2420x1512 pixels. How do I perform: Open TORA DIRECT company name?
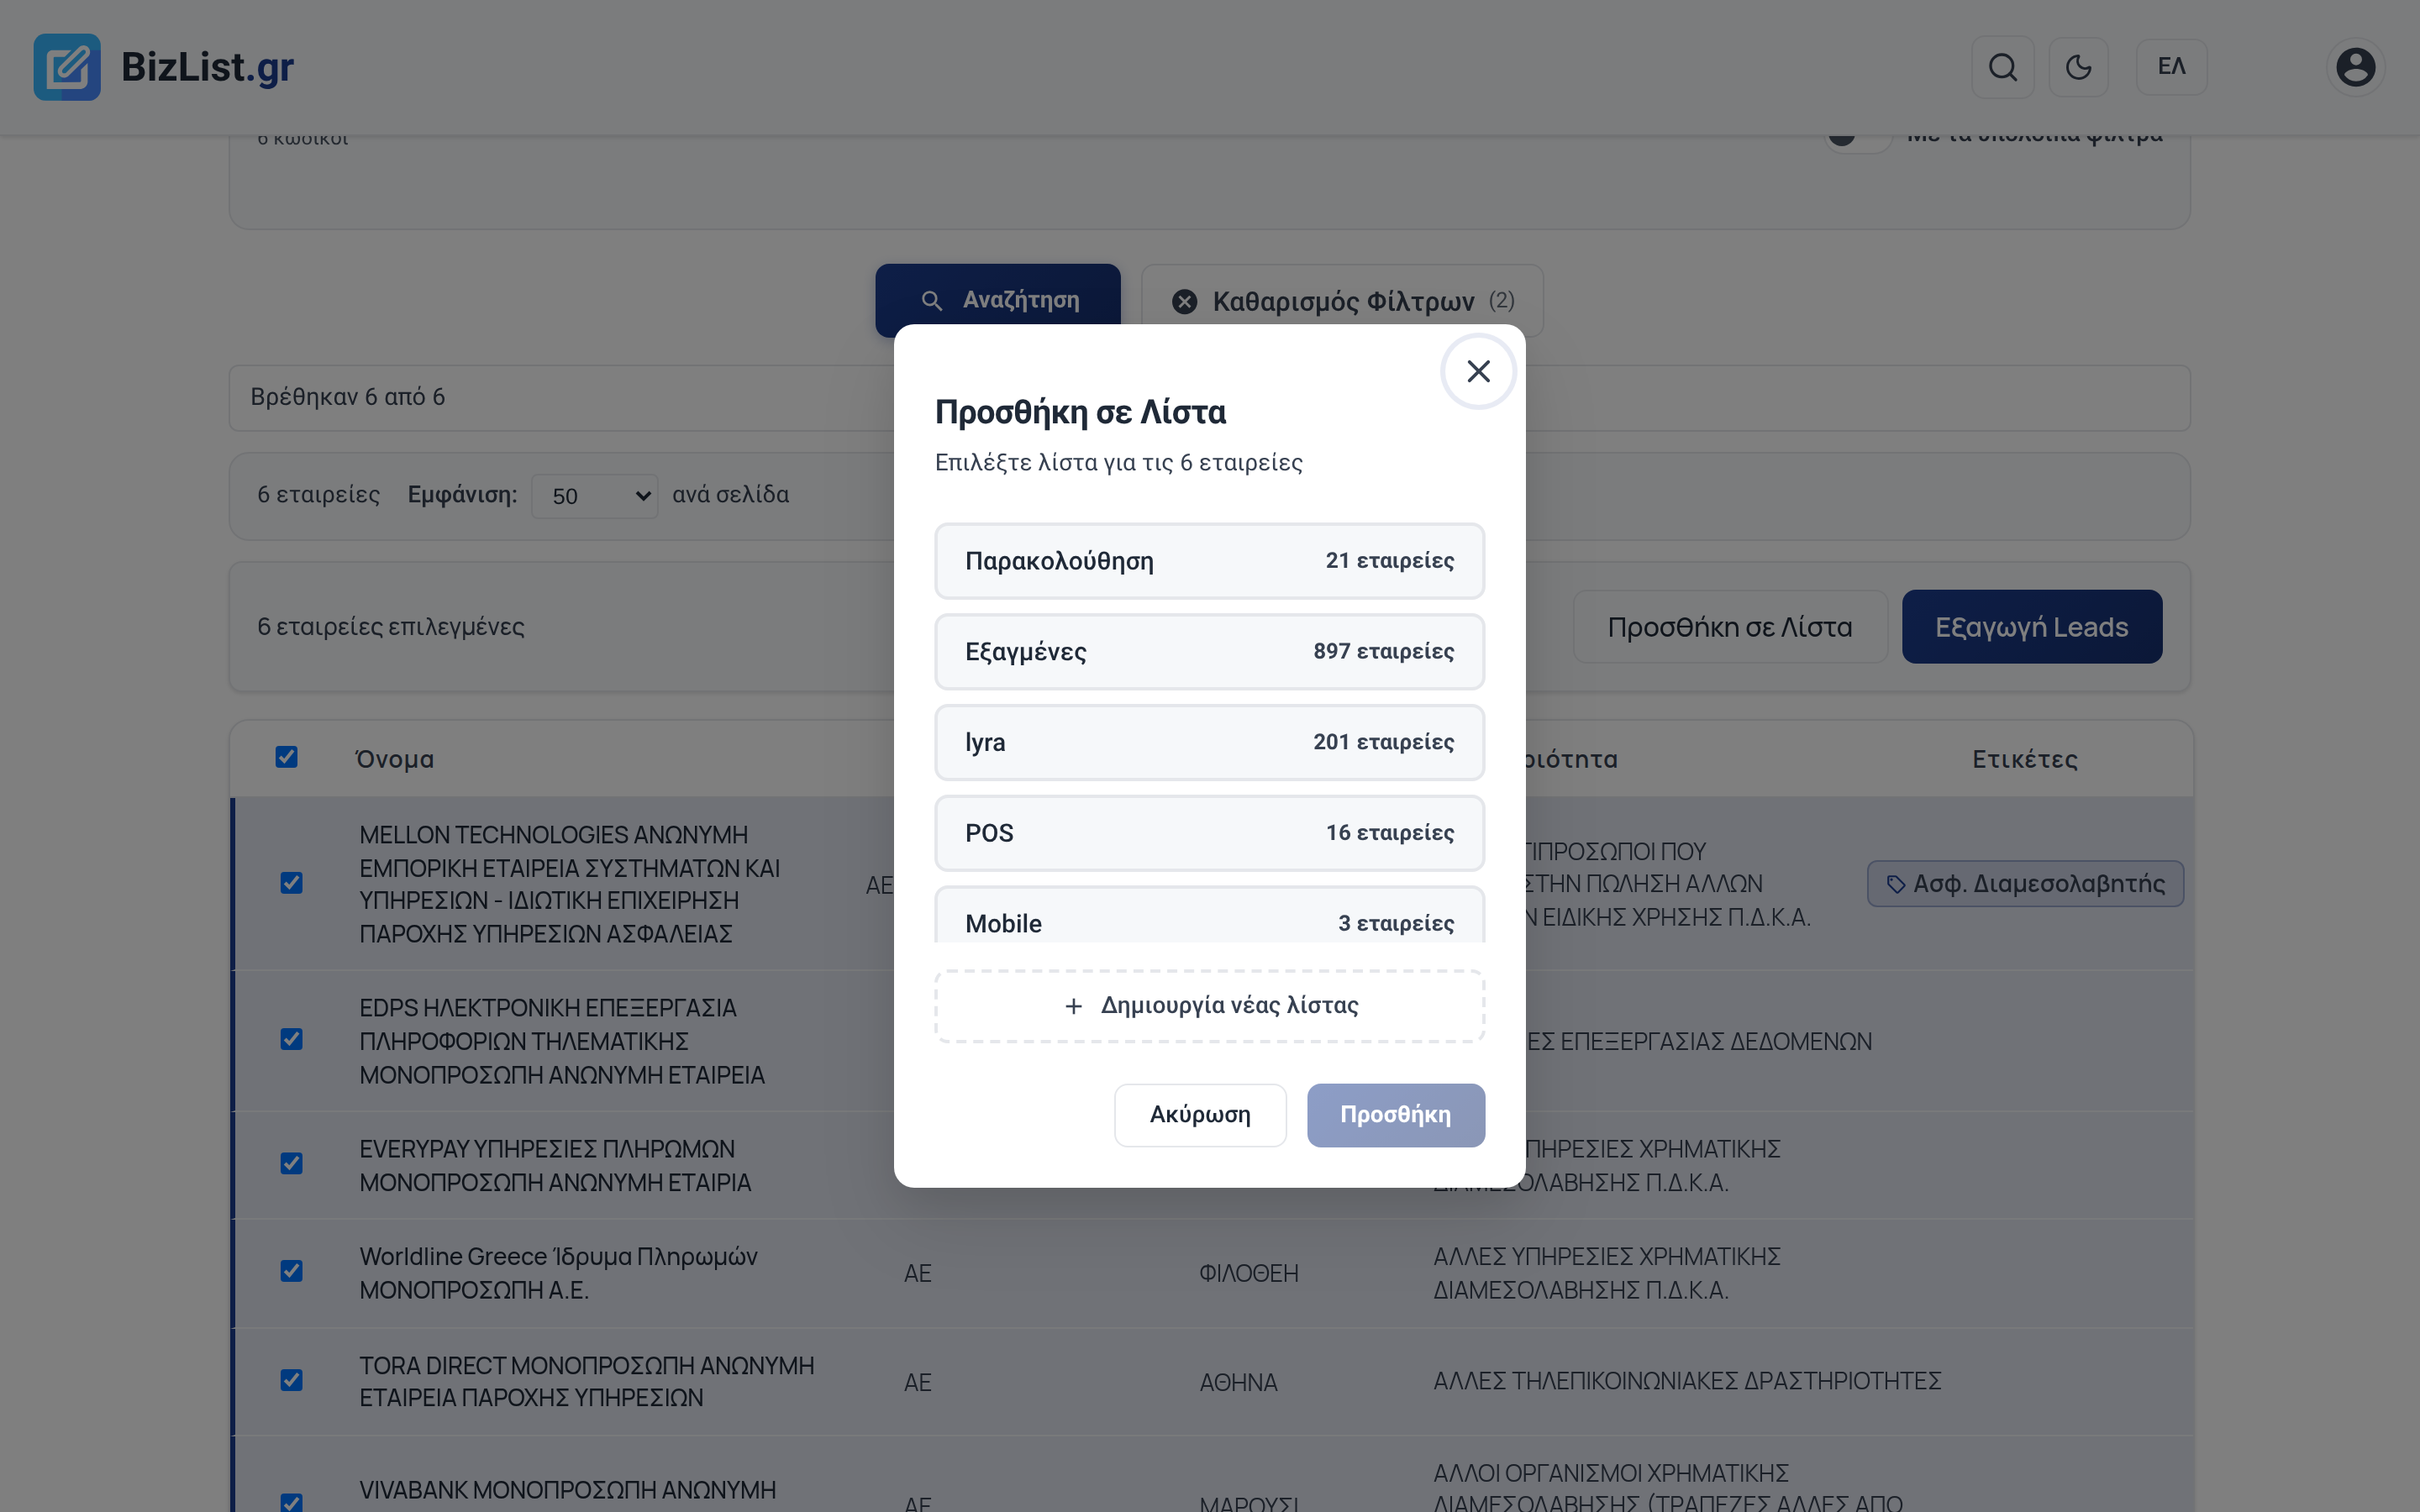(587, 1381)
